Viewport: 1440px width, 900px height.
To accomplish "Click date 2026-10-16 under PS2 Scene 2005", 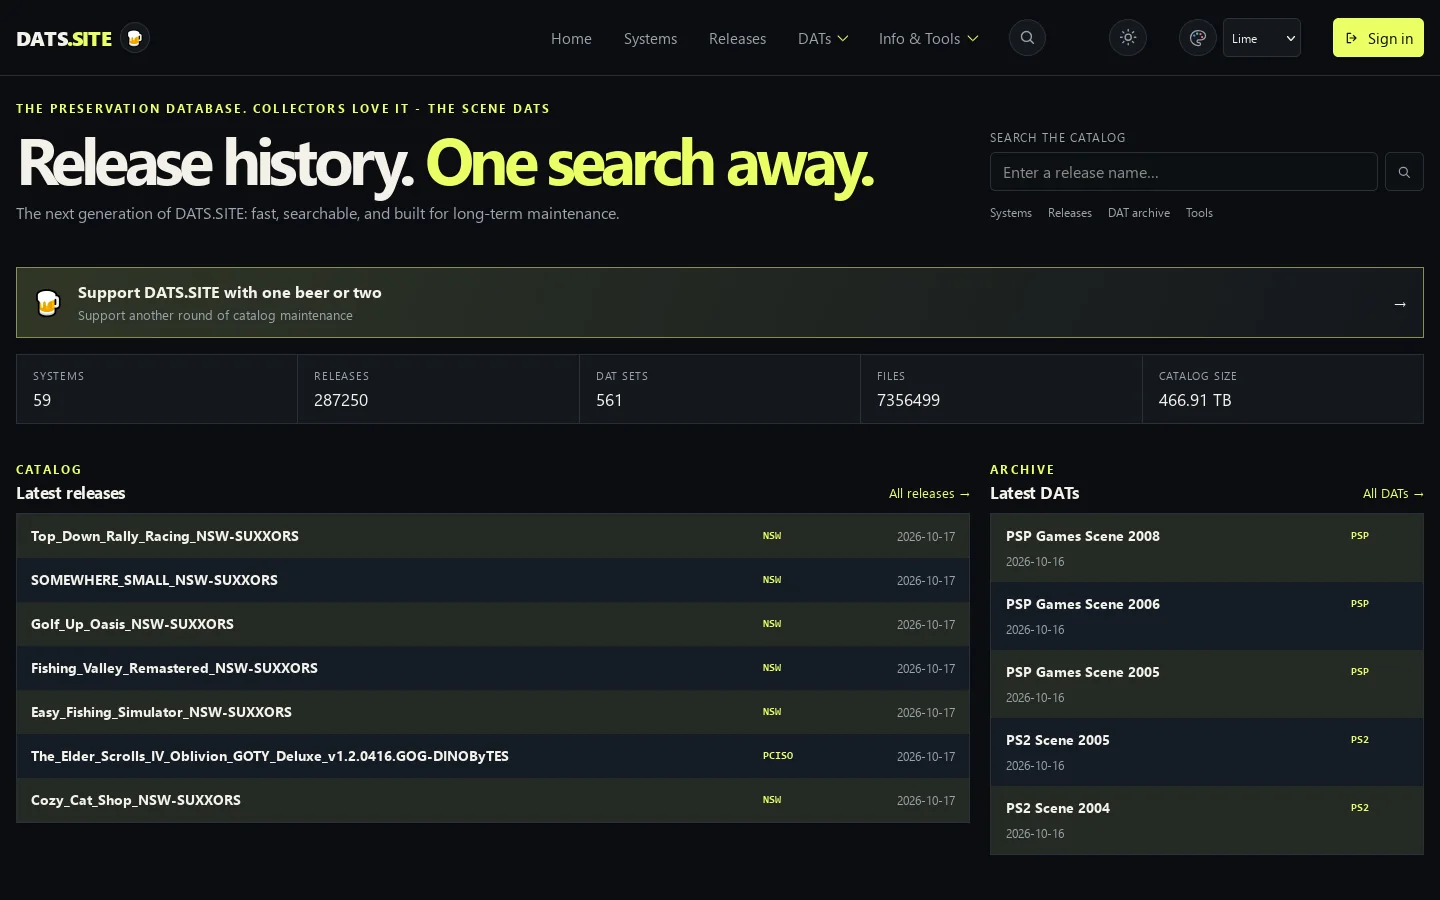I will (x=1035, y=766).
